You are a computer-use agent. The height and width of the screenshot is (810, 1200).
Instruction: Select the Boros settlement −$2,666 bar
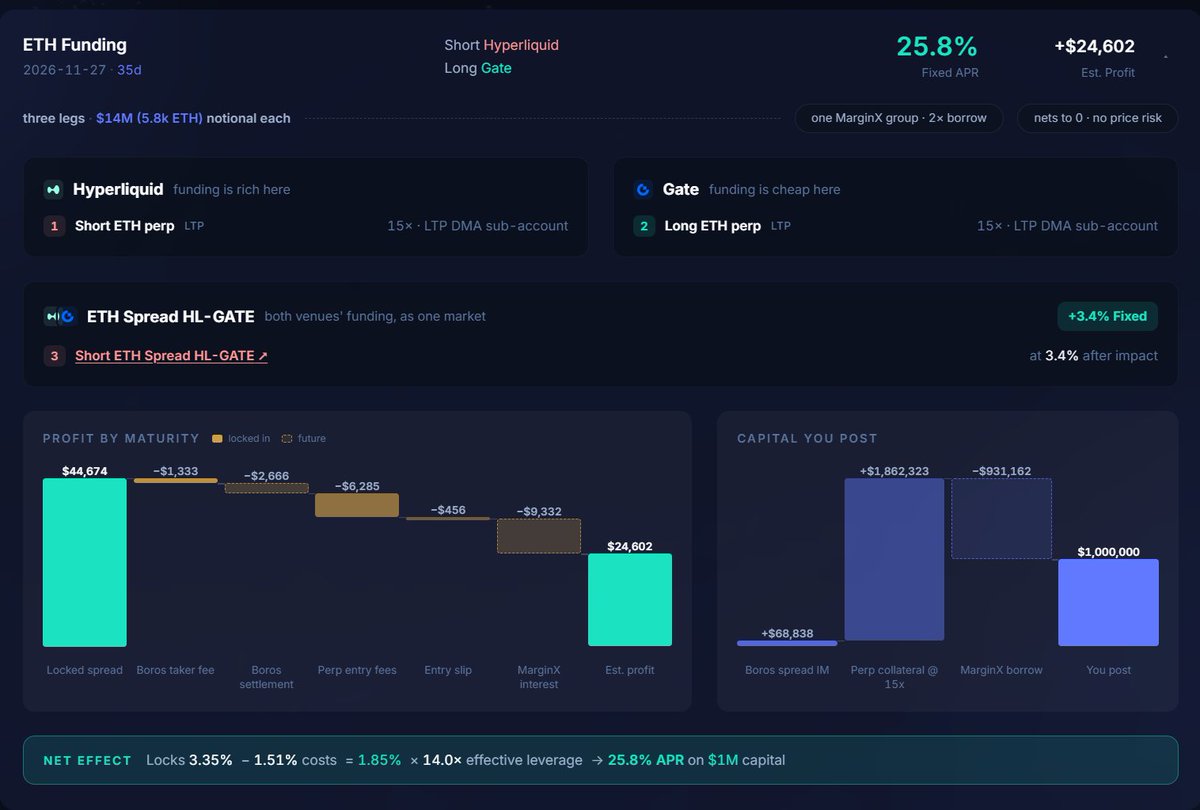click(x=267, y=488)
